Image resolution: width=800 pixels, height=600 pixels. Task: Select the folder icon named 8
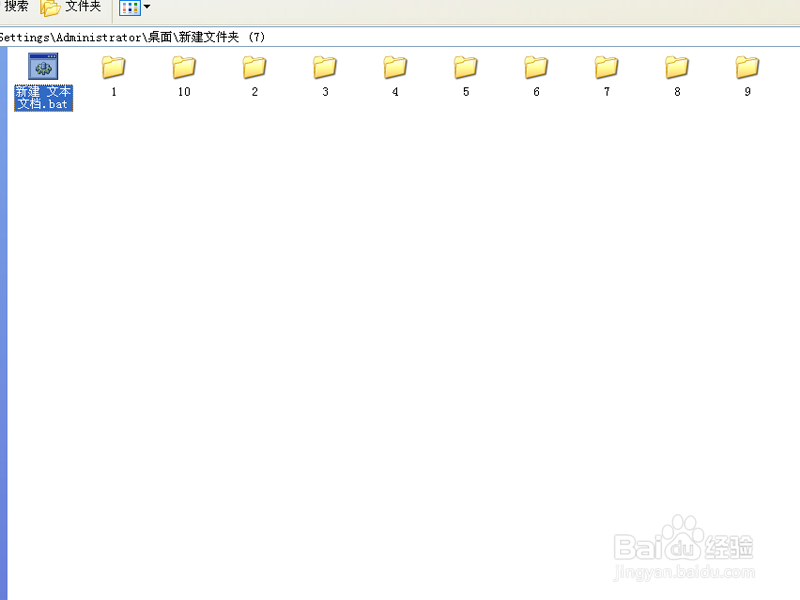[677, 67]
